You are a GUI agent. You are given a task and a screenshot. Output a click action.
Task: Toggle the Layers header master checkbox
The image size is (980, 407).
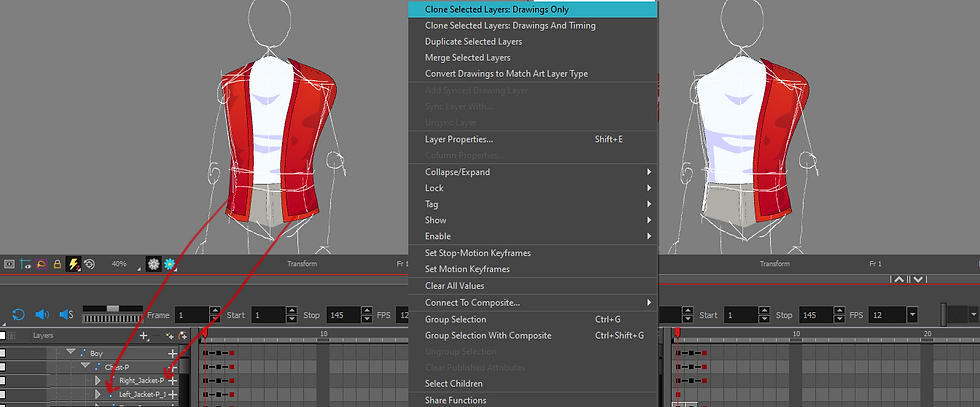pyautogui.click(x=3, y=336)
